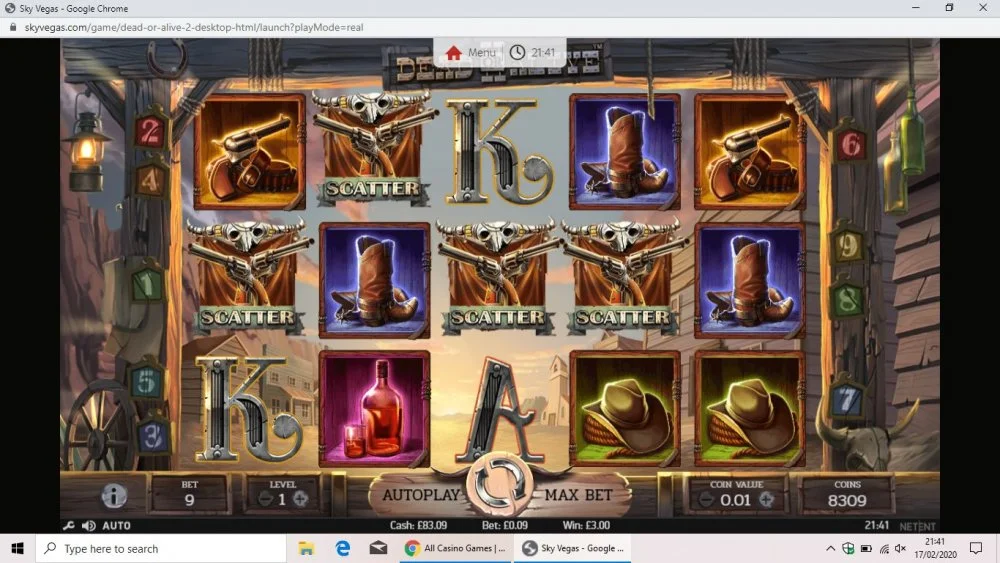Image resolution: width=1000 pixels, height=563 pixels.
Task: Select payline 9 marker
Action: coord(847,245)
